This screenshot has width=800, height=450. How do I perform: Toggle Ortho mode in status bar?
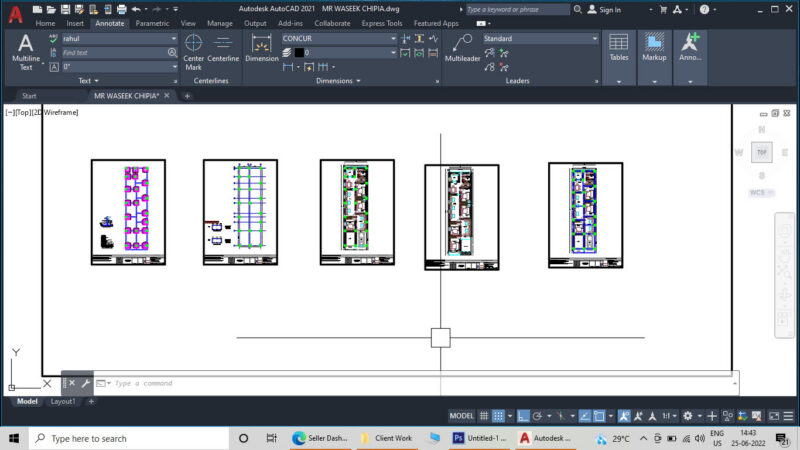(523, 416)
